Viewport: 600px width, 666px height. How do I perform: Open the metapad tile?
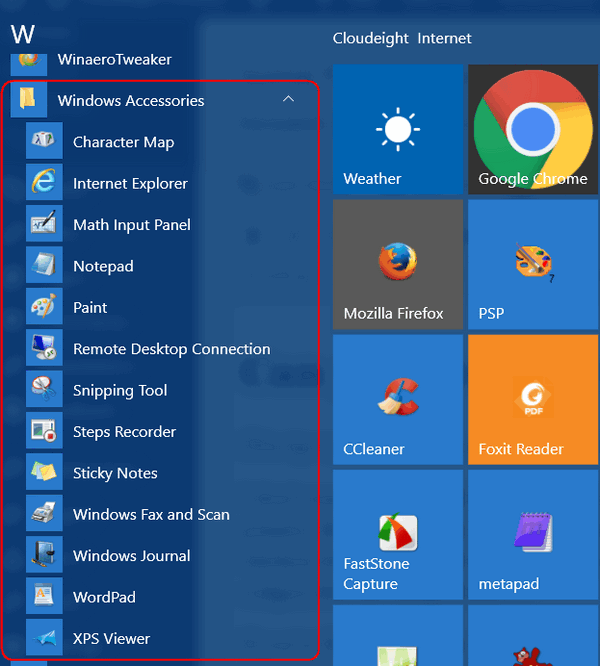[533, 535]
